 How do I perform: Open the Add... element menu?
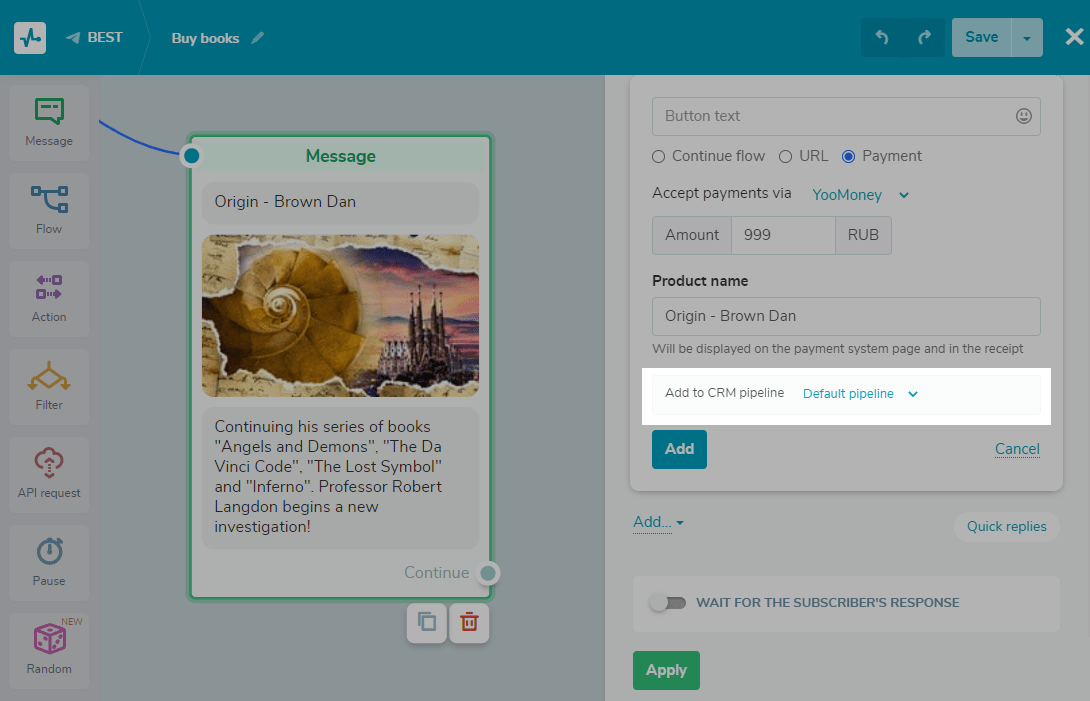pos(658,522)
